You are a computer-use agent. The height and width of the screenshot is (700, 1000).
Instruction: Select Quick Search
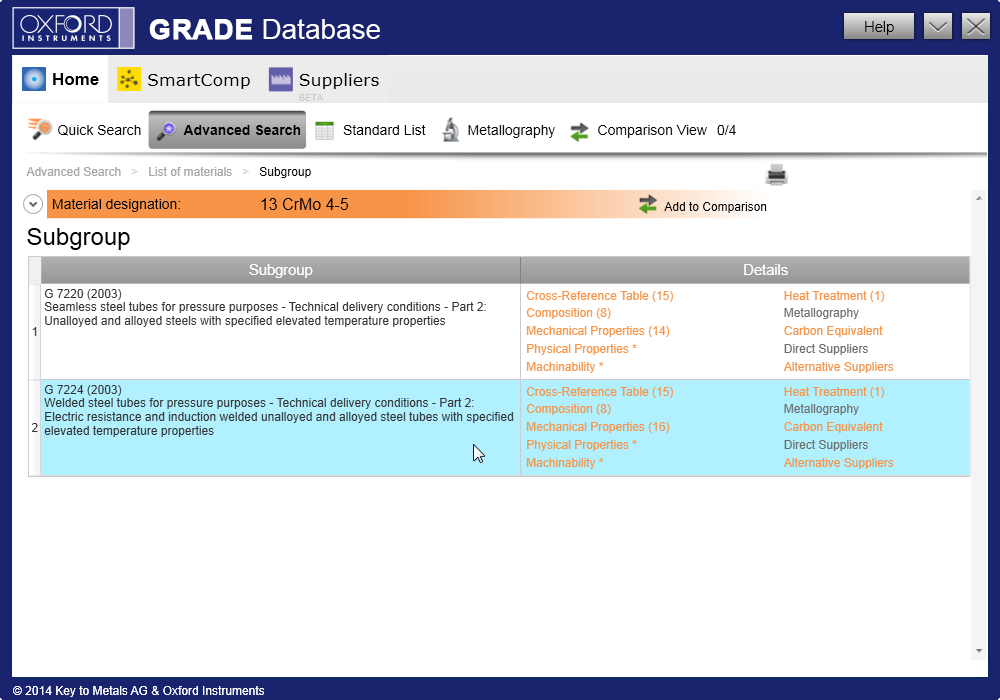pos(85,130)
